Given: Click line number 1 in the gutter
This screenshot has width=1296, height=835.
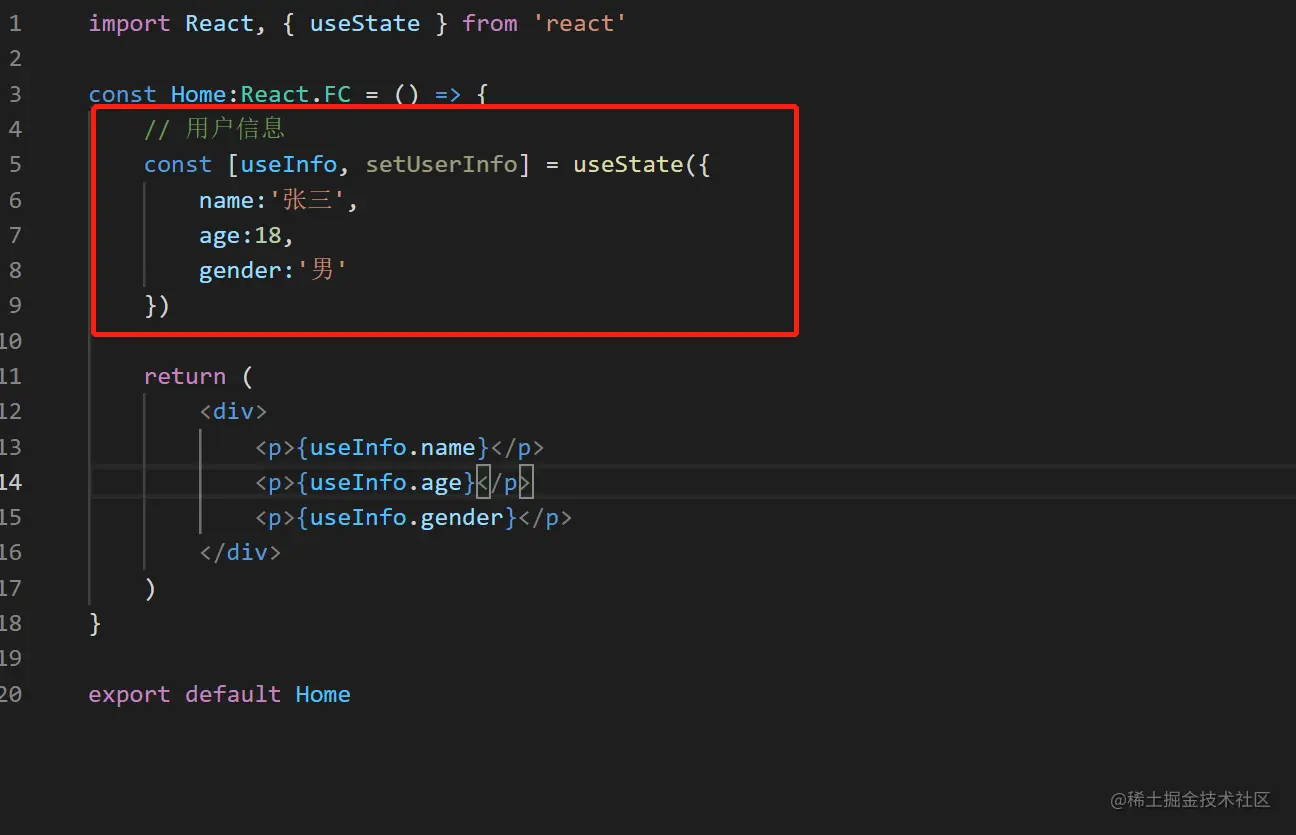Looking at the screenshot, I should click(14, 24).
